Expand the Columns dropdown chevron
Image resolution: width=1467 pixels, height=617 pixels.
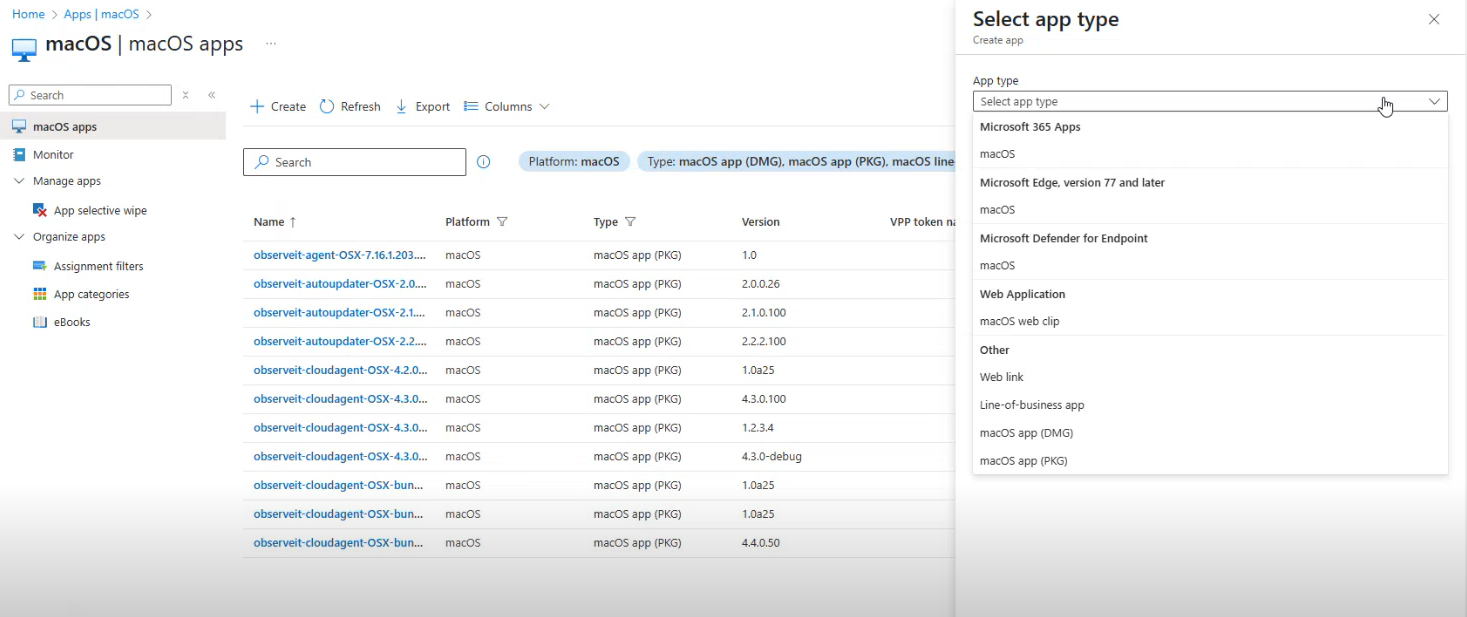coord(544,107)
